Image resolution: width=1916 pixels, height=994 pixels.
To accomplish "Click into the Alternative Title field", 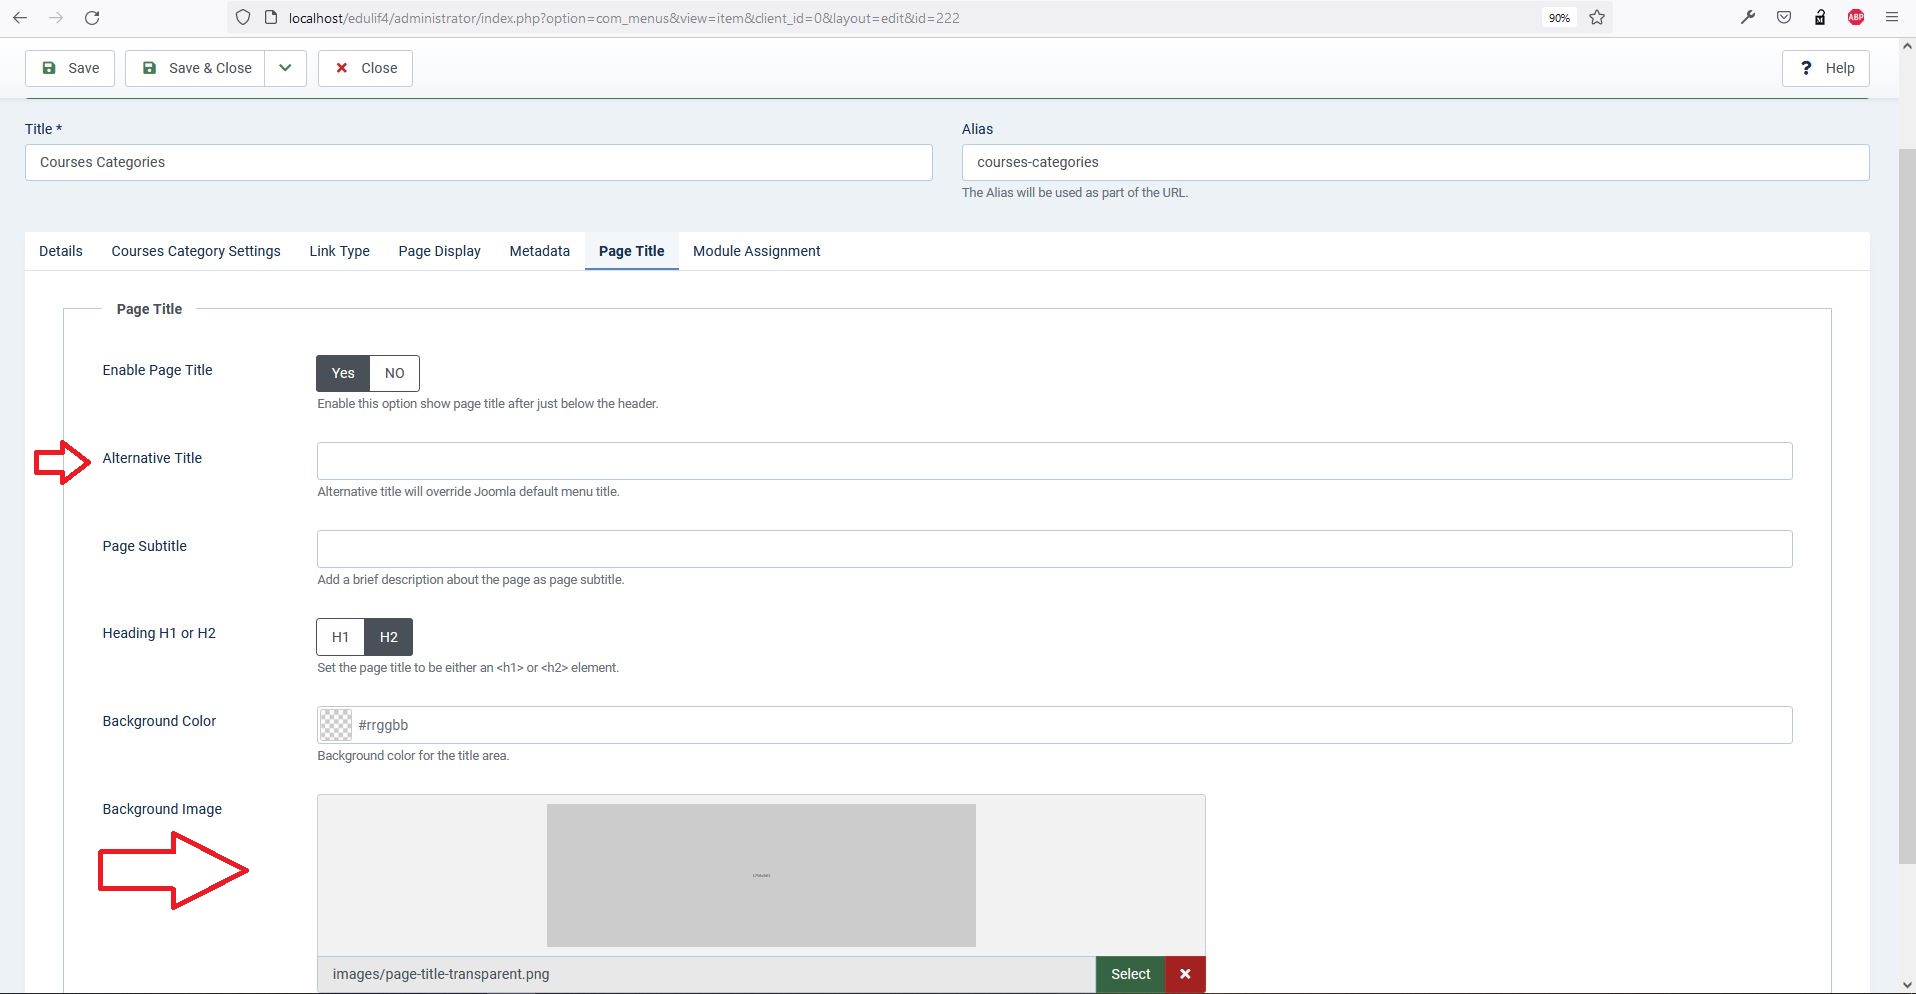I will tap(1054, 461).
